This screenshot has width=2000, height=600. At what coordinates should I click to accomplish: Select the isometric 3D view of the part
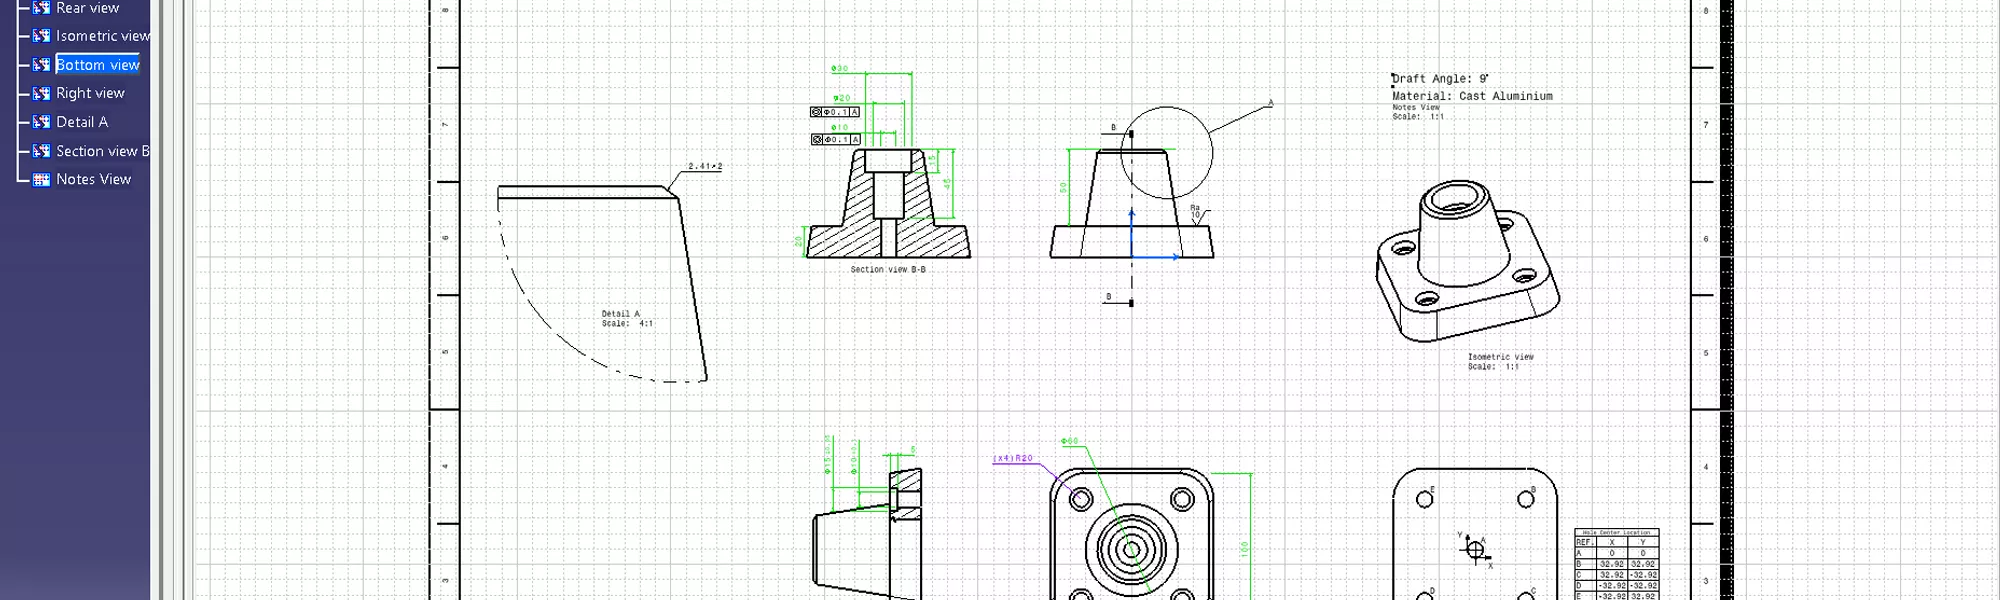[1468, 261]
